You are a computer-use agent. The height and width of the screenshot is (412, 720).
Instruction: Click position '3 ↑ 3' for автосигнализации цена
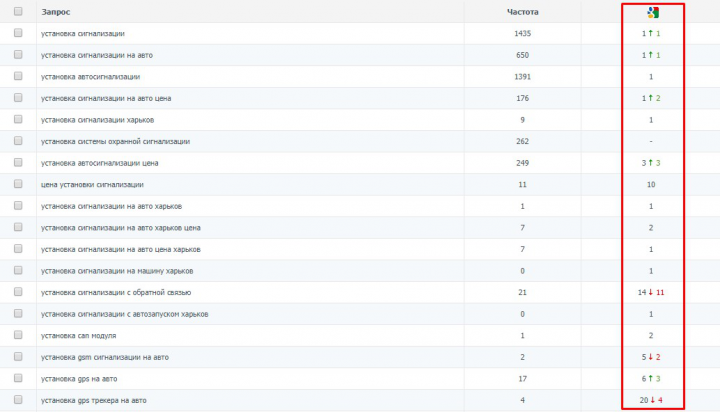point(651,163)
